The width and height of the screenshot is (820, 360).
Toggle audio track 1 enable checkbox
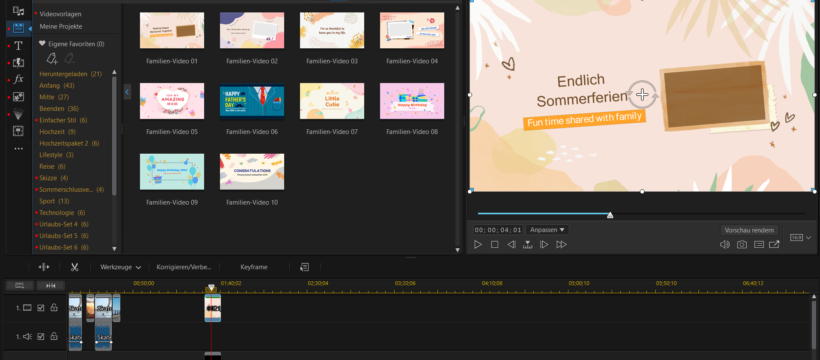[x=41, y=336]
